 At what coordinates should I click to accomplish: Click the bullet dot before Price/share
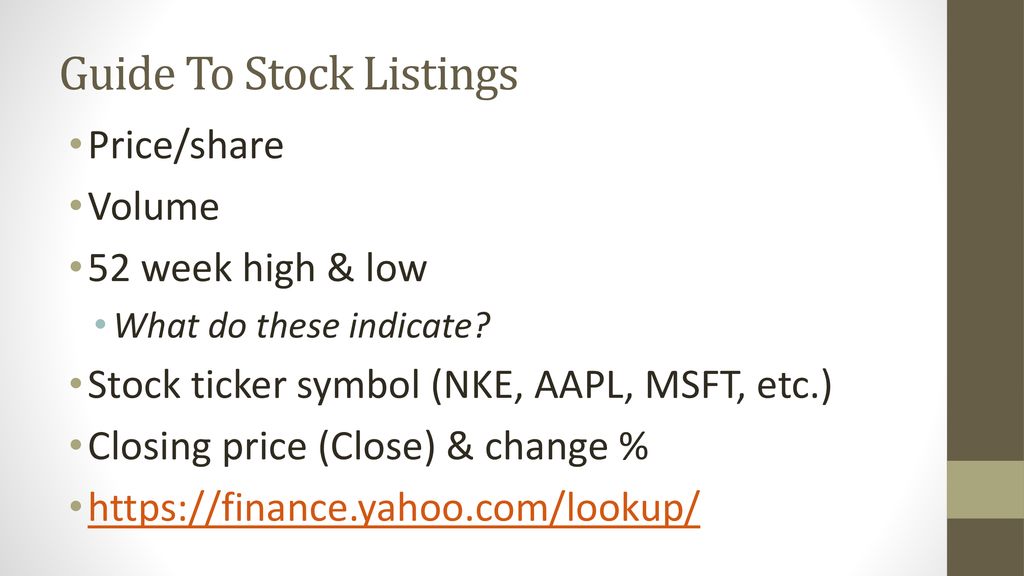point(76,144)
